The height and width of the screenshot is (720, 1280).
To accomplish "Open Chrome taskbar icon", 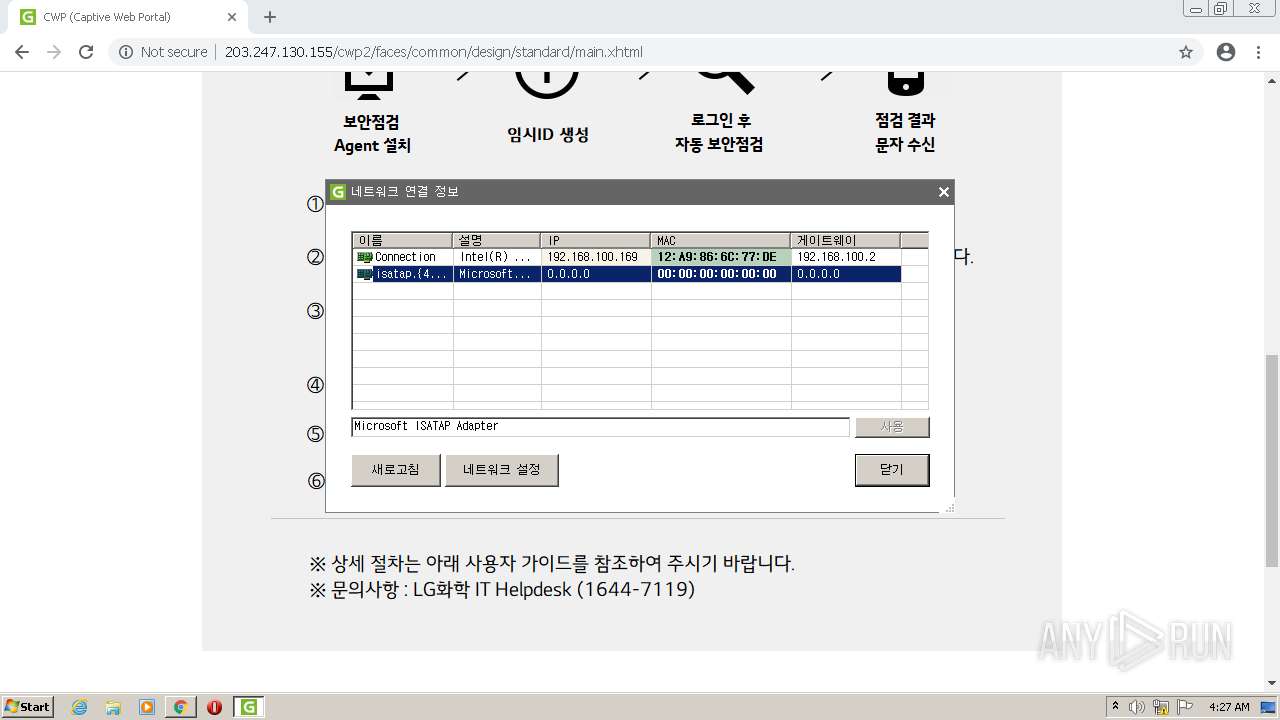I will coord(180,707).
